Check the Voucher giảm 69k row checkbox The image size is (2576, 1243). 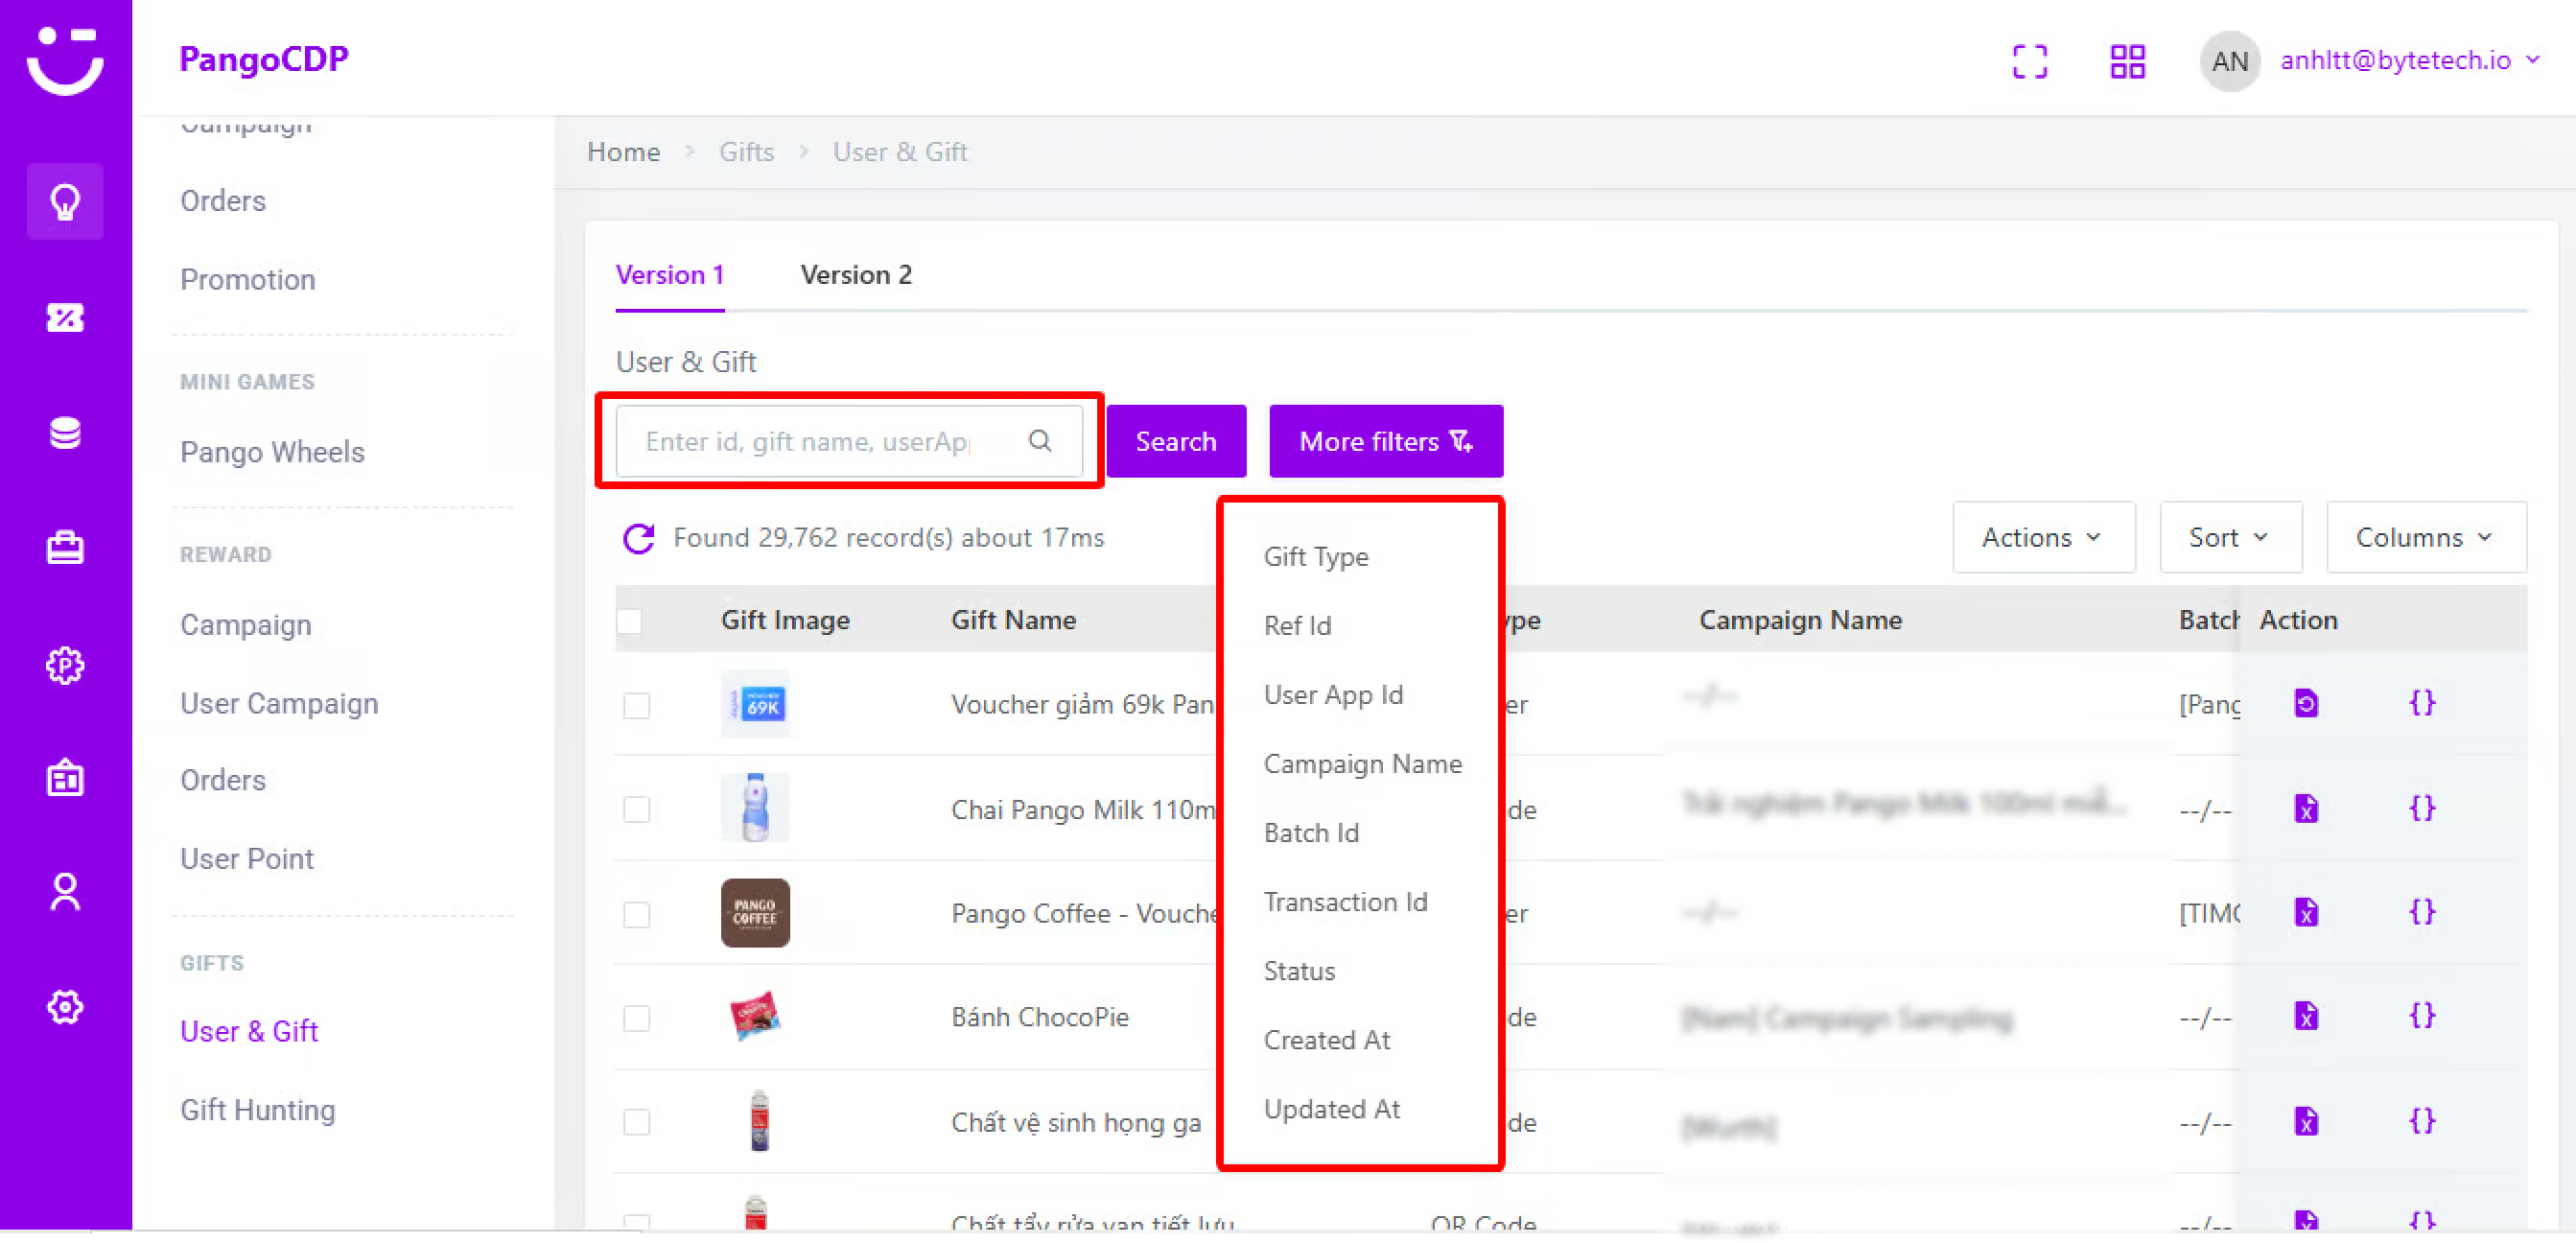click(x=636, y=706)
